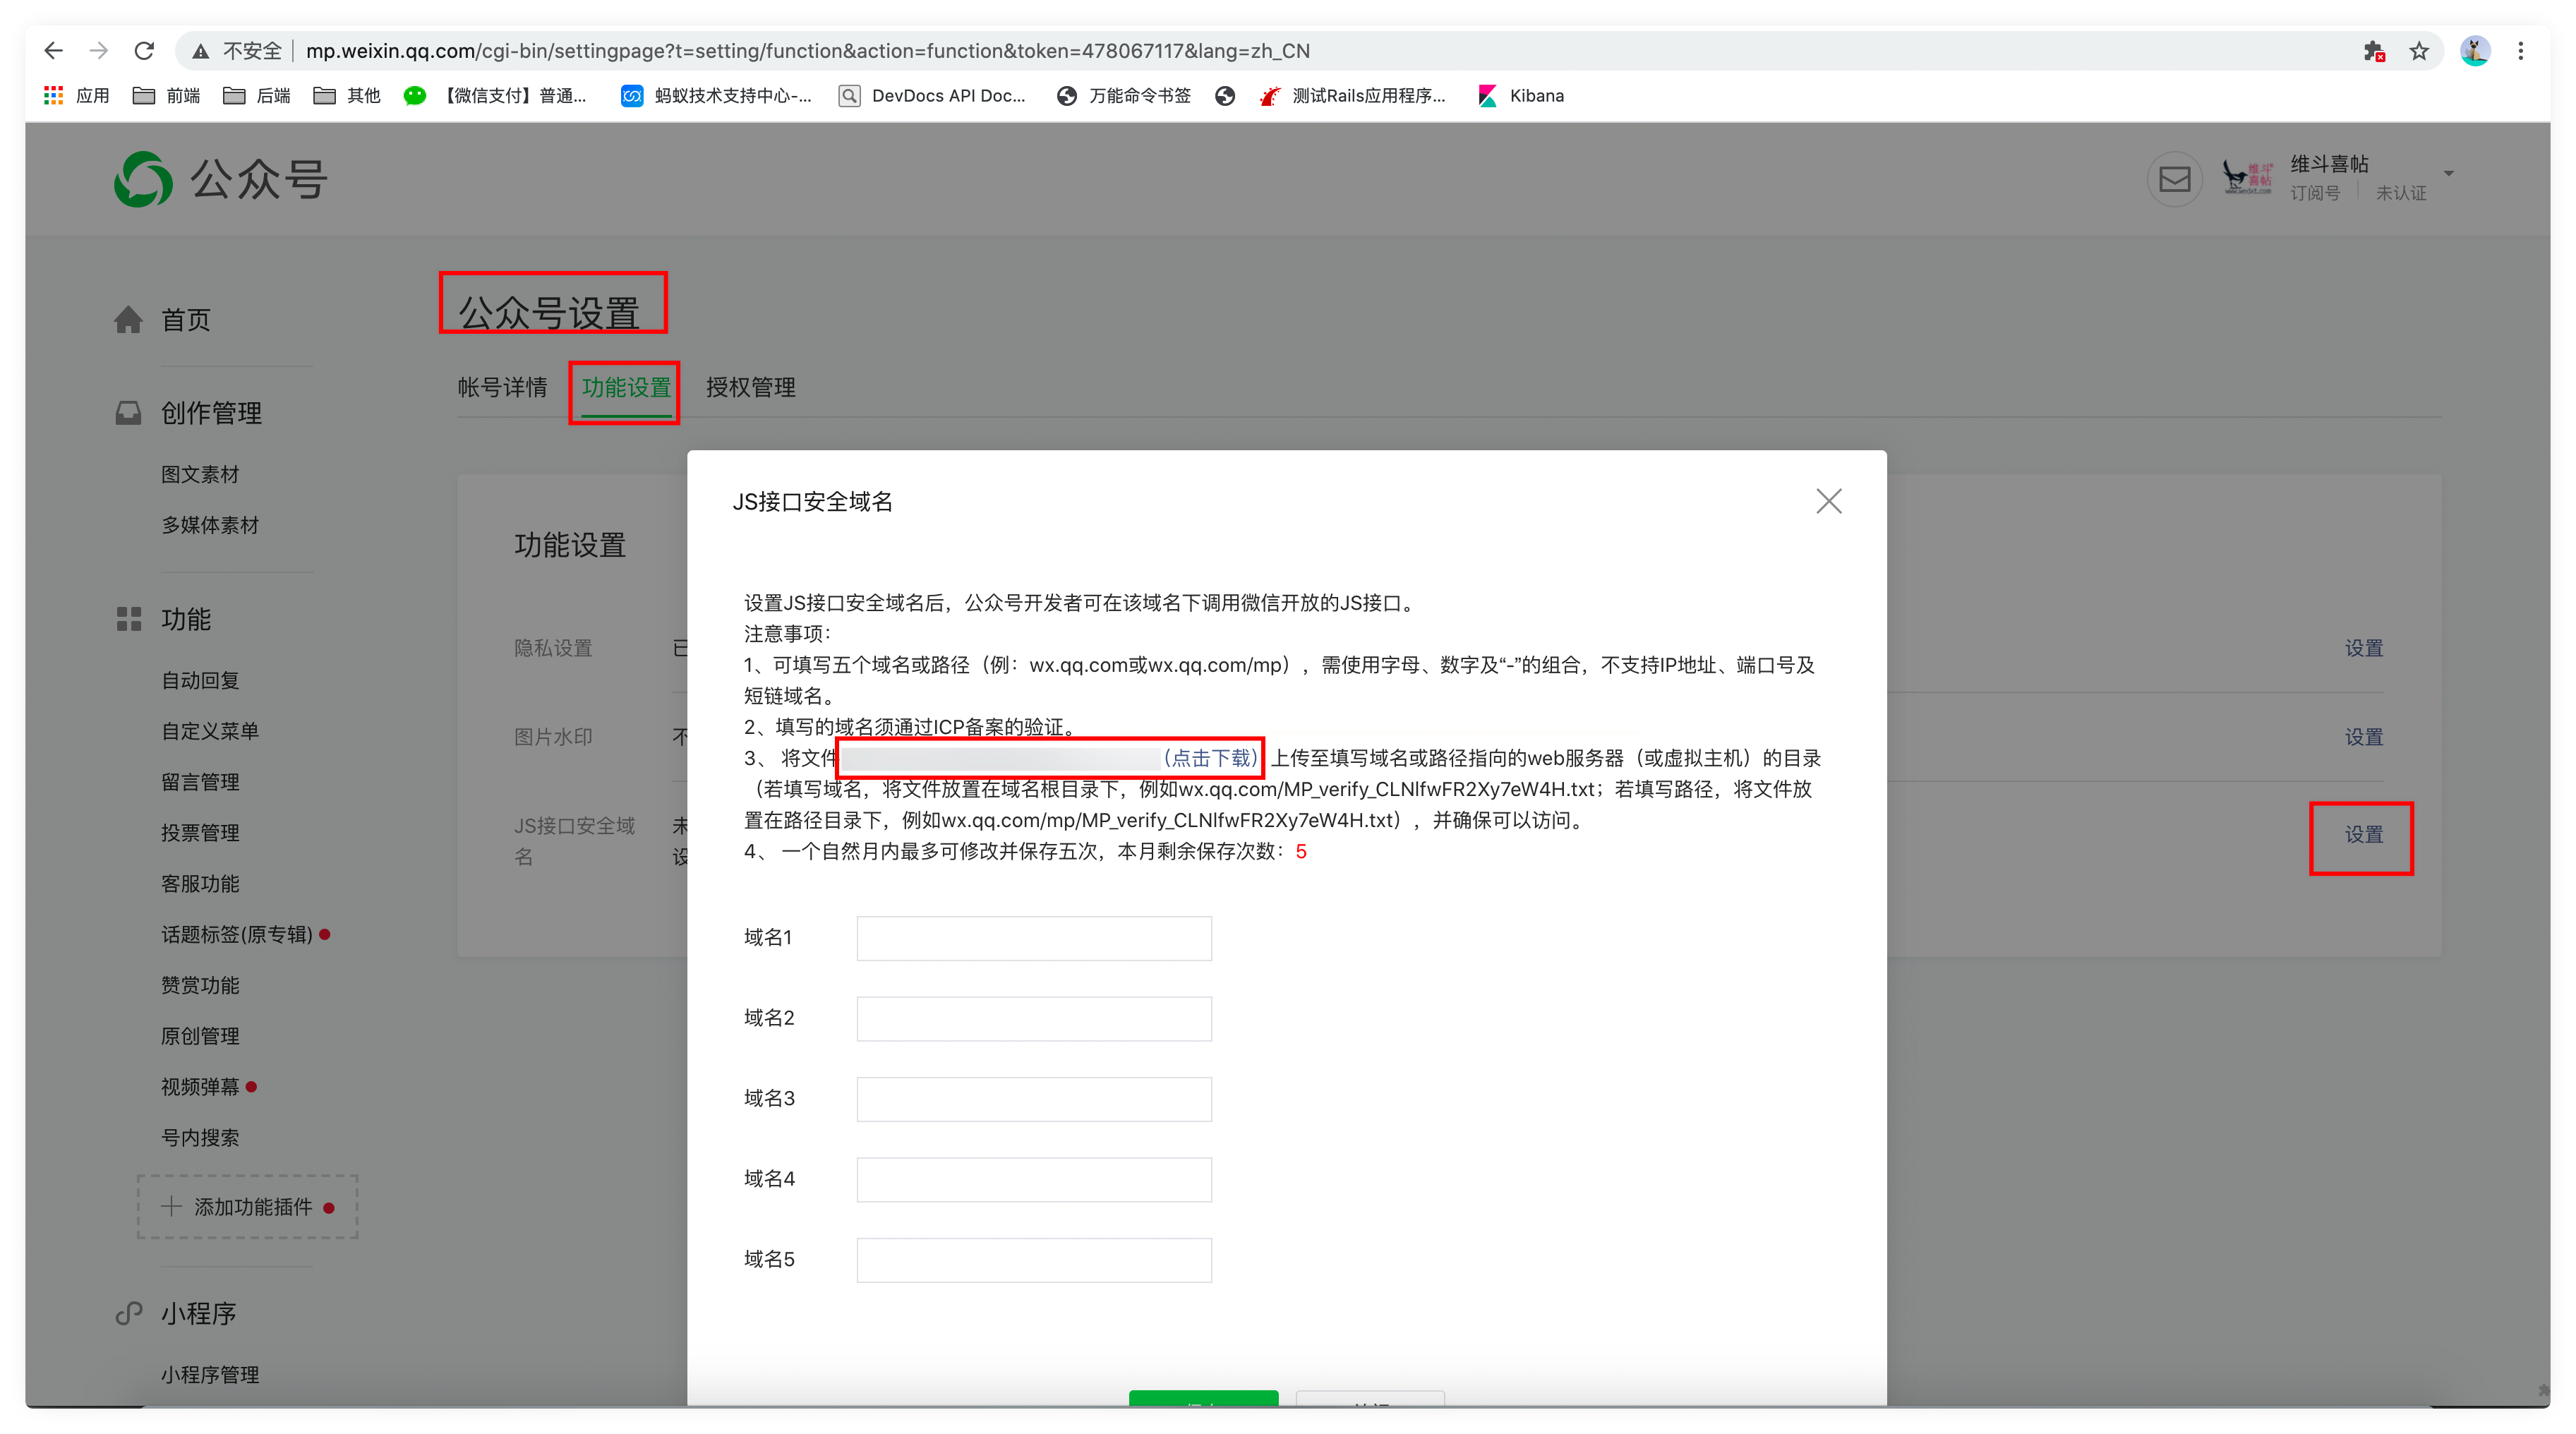The width and height of the screenshot is (2576, 1434).
Task: Open 自动回复 in sidebar
Action: coord(200,680)
